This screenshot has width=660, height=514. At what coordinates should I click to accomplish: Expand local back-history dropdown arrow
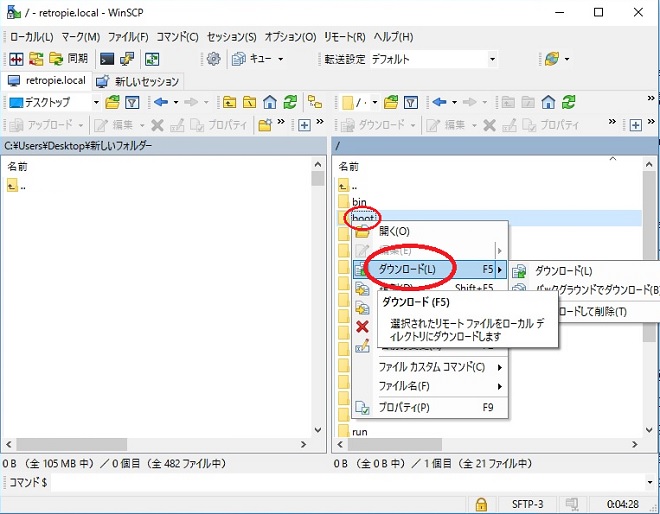click(x=176, y=102)
